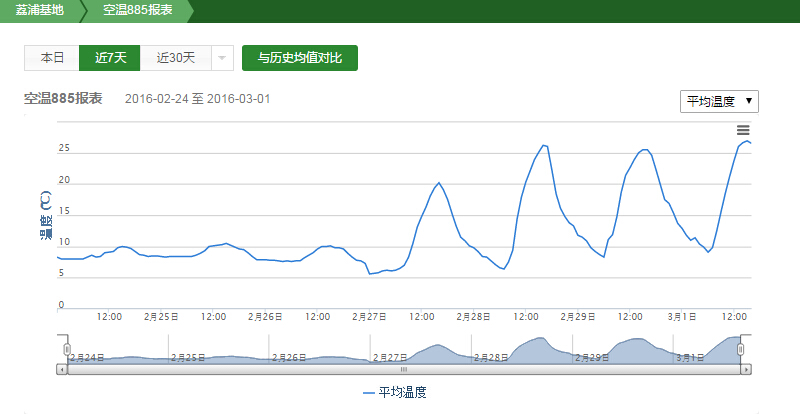800x414 pixels.
Task: Click the scrollbar center grip thumb
Action: click(x=404, y=369)
